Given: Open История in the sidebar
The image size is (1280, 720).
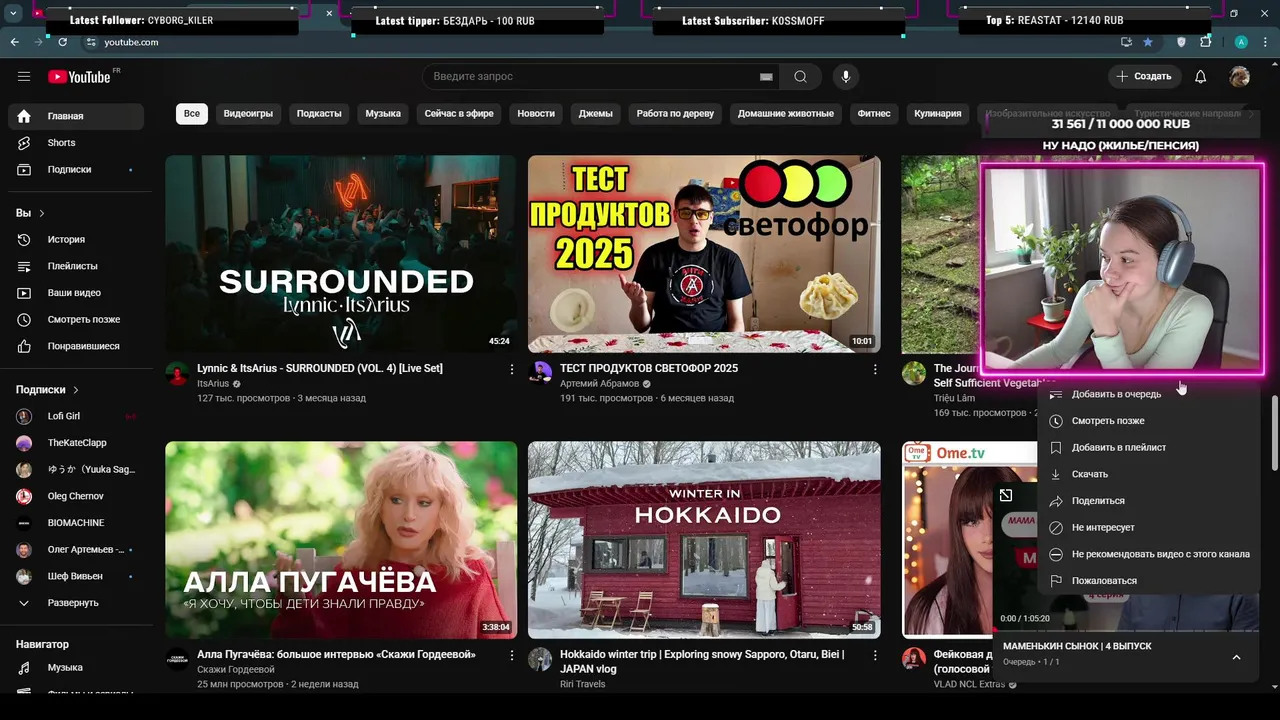Looking at the screenshot, I should pos(76,240).
